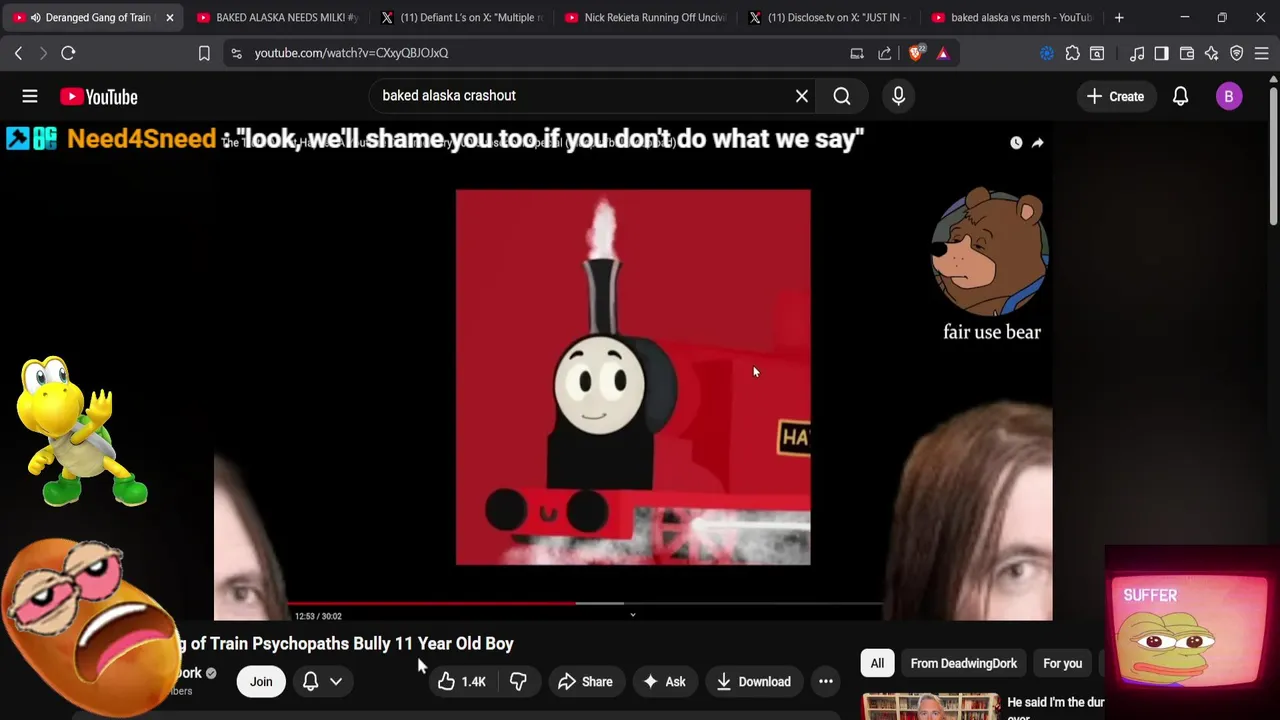Open Brave Rewards triangle icon

pos(942,53)
